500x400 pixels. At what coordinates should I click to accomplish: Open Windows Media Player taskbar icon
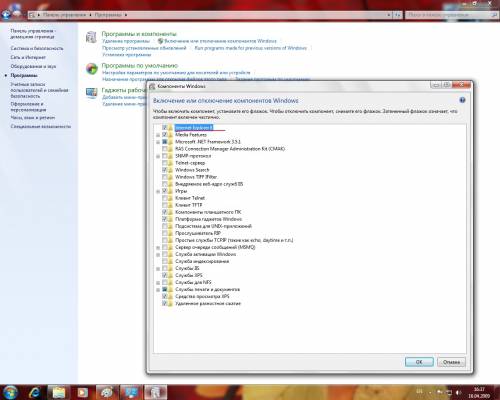(83, 393)
